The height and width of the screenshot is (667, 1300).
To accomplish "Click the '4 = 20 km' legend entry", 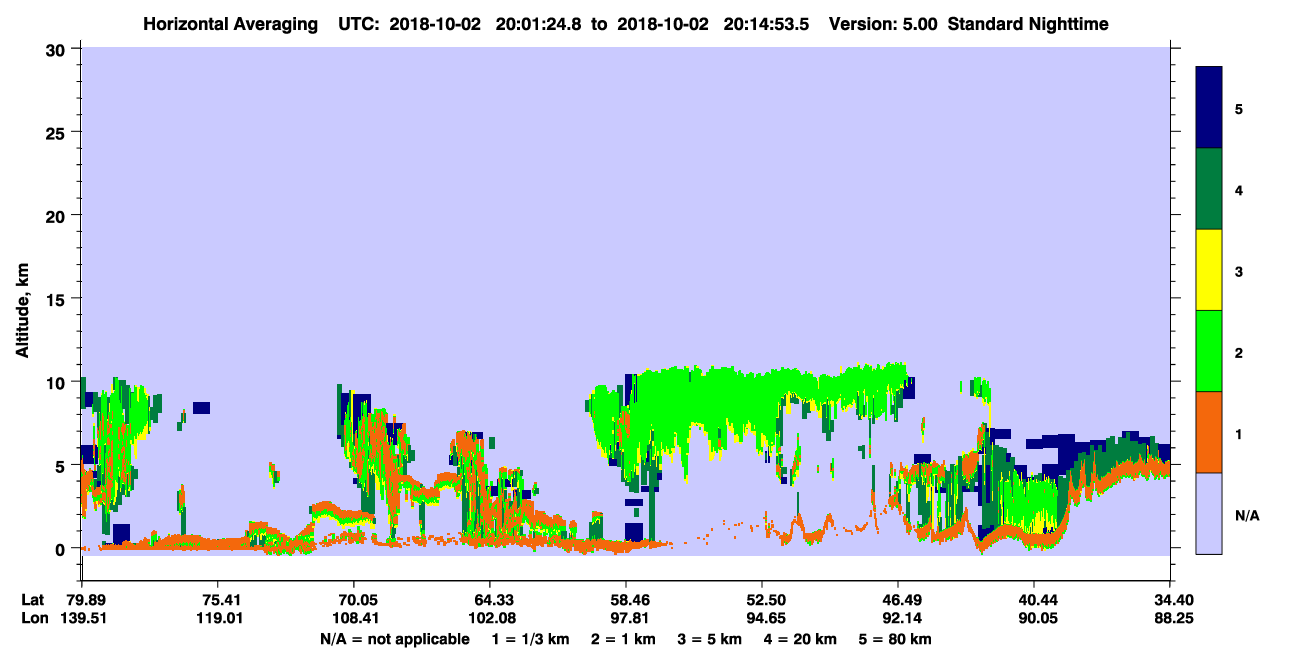I will 801,639.
